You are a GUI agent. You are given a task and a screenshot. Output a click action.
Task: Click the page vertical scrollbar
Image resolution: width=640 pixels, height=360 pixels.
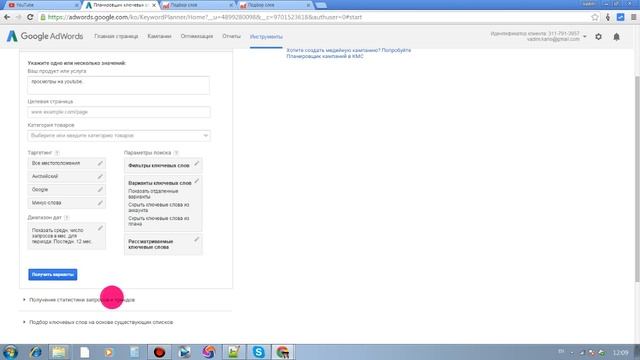pyautogui.click(x=637, y=179)
